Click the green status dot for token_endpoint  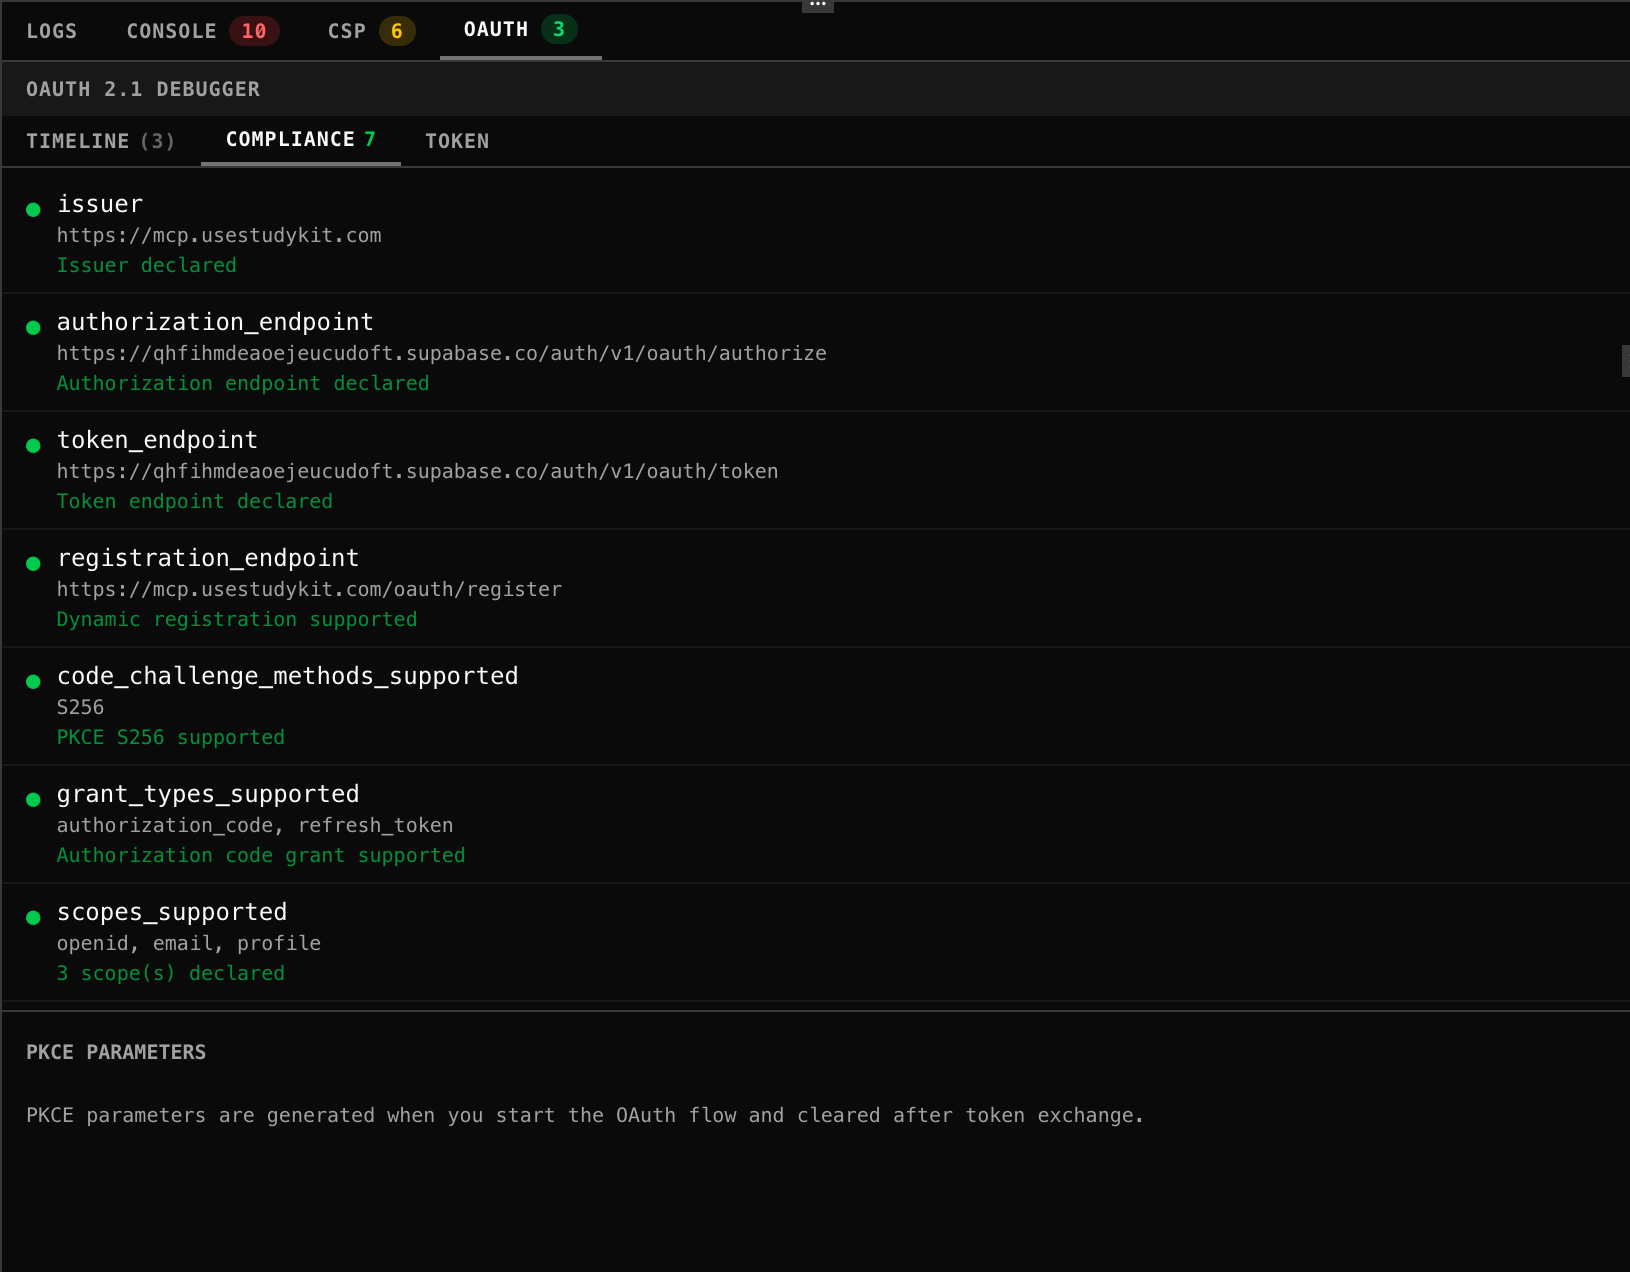33,445
